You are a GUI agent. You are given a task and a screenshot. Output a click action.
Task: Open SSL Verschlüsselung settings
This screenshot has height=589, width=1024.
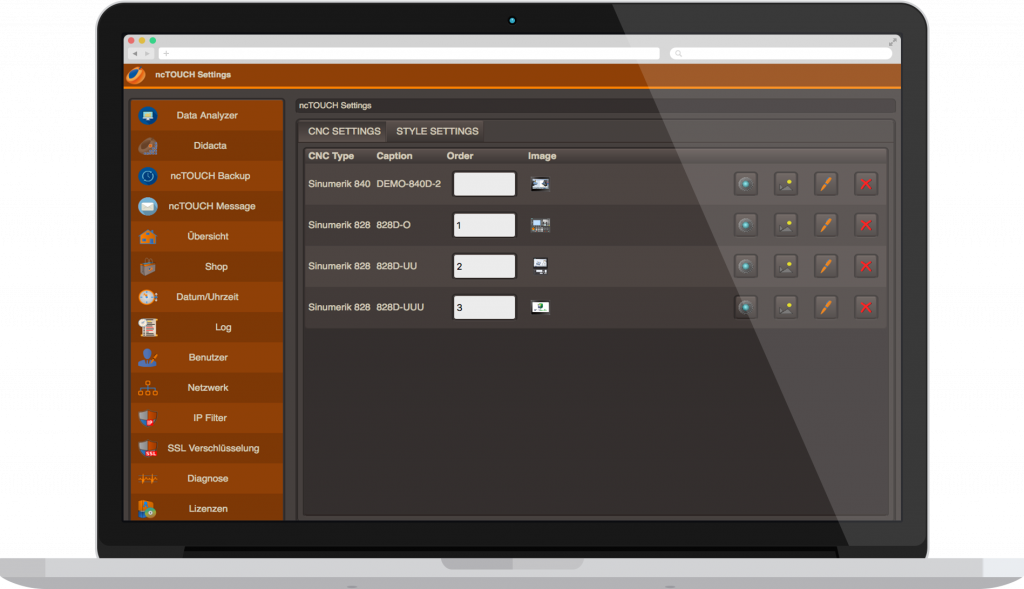pos(206,448)
